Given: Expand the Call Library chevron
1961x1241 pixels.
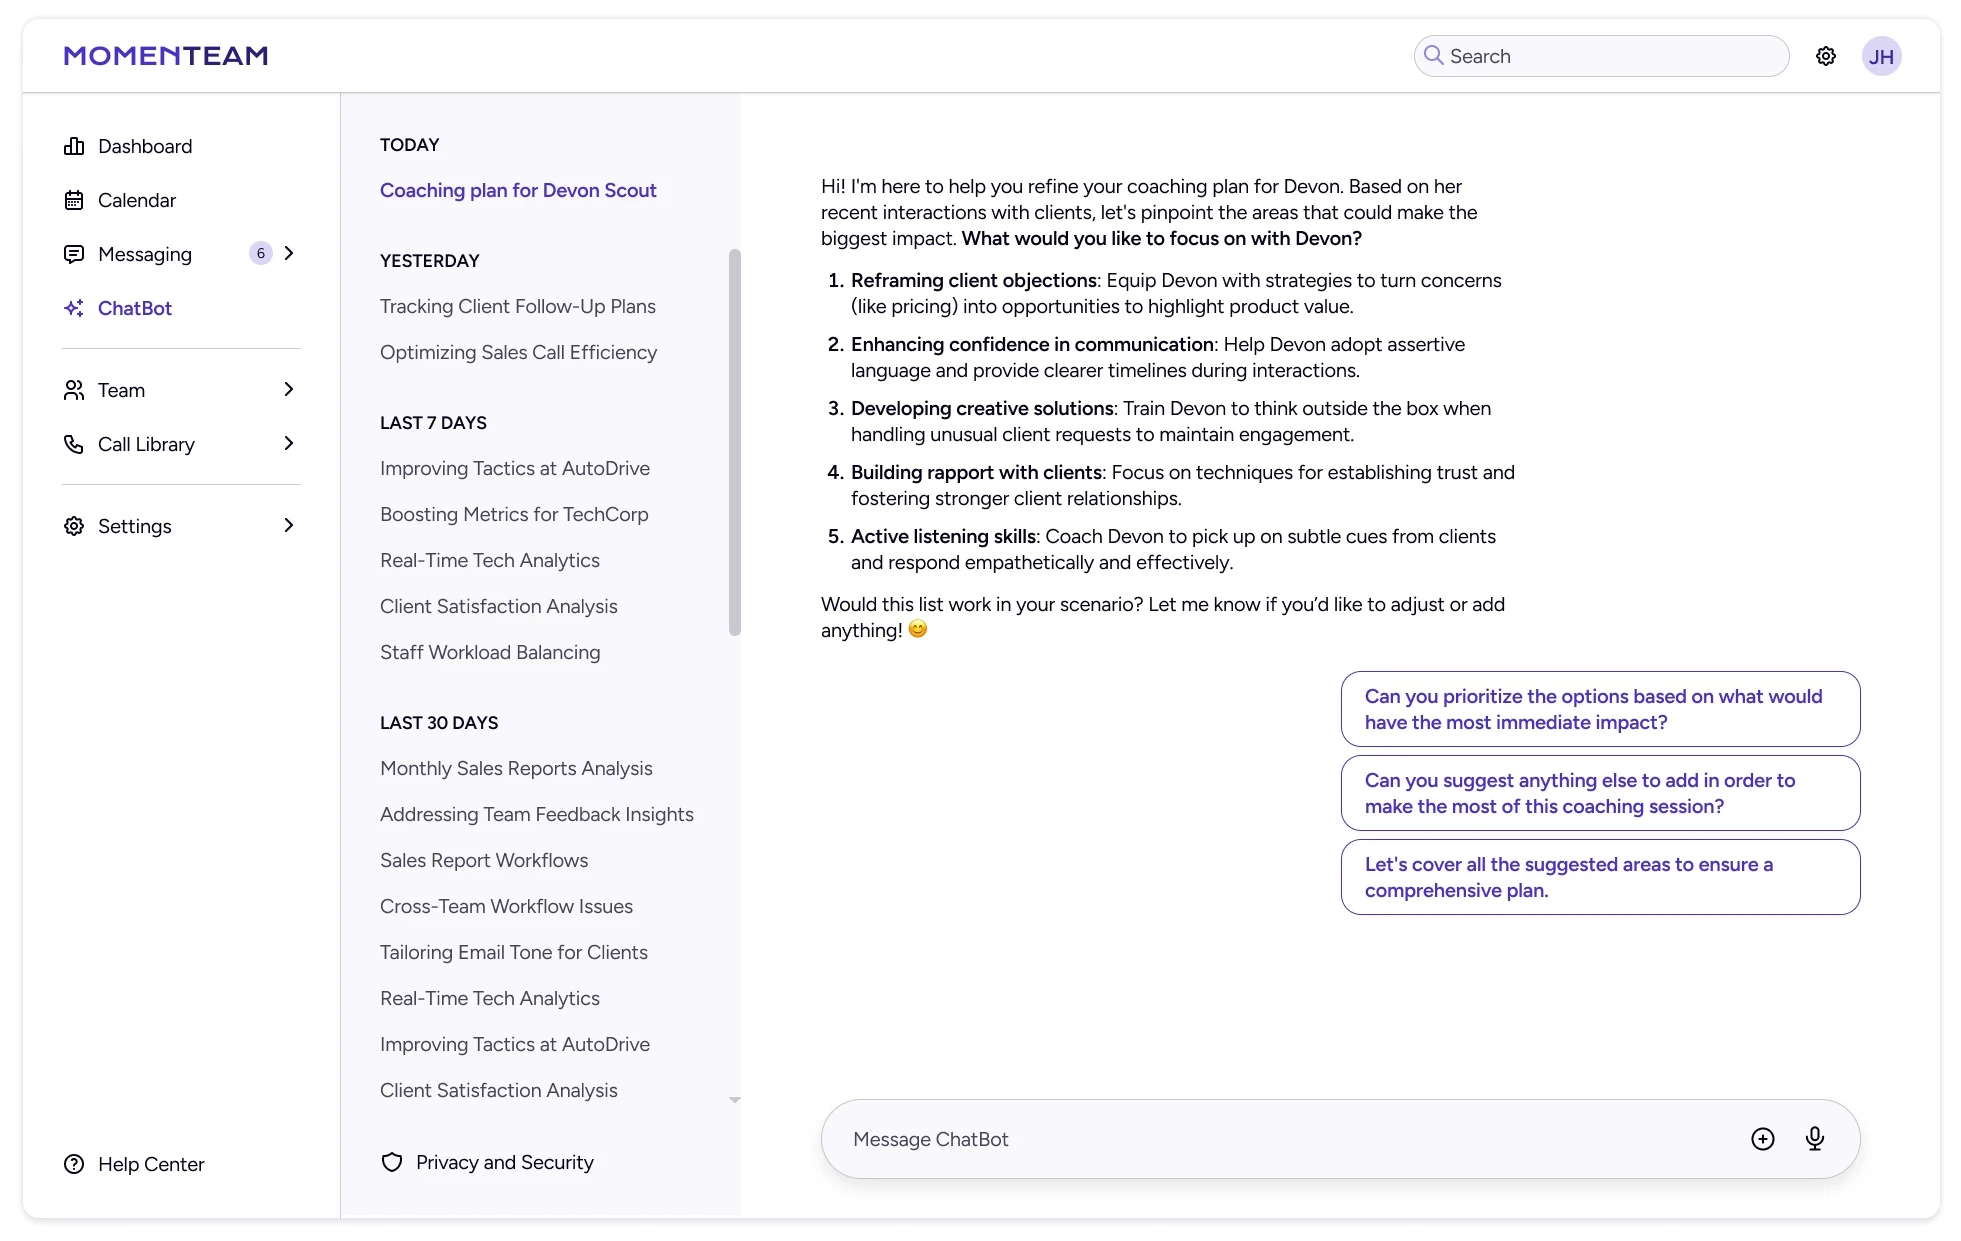Looking at the screenshot, I should 289,444.
